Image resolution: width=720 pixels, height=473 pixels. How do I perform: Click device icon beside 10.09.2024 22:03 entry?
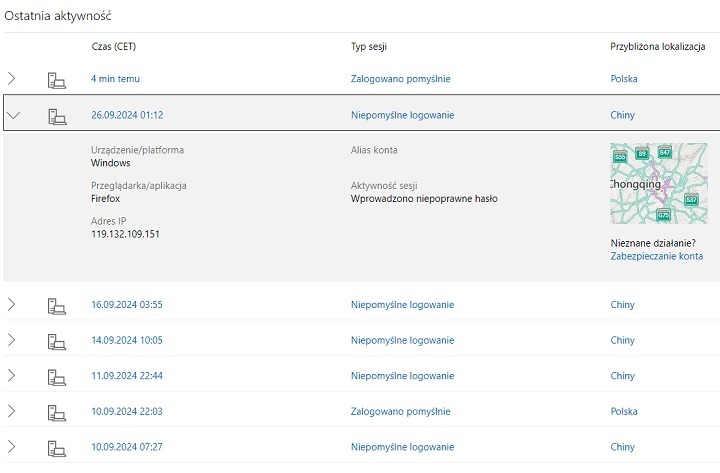click(57, 411)
